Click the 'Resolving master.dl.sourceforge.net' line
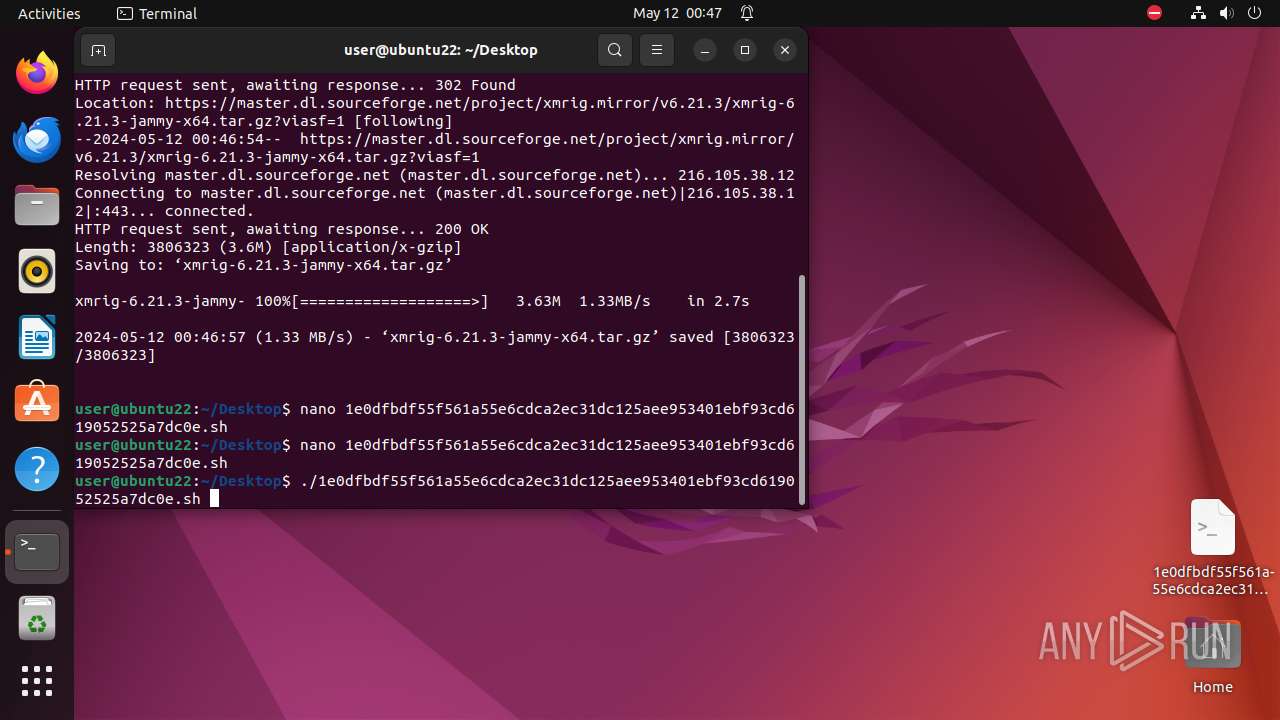1280x720 pixels. 435,175
